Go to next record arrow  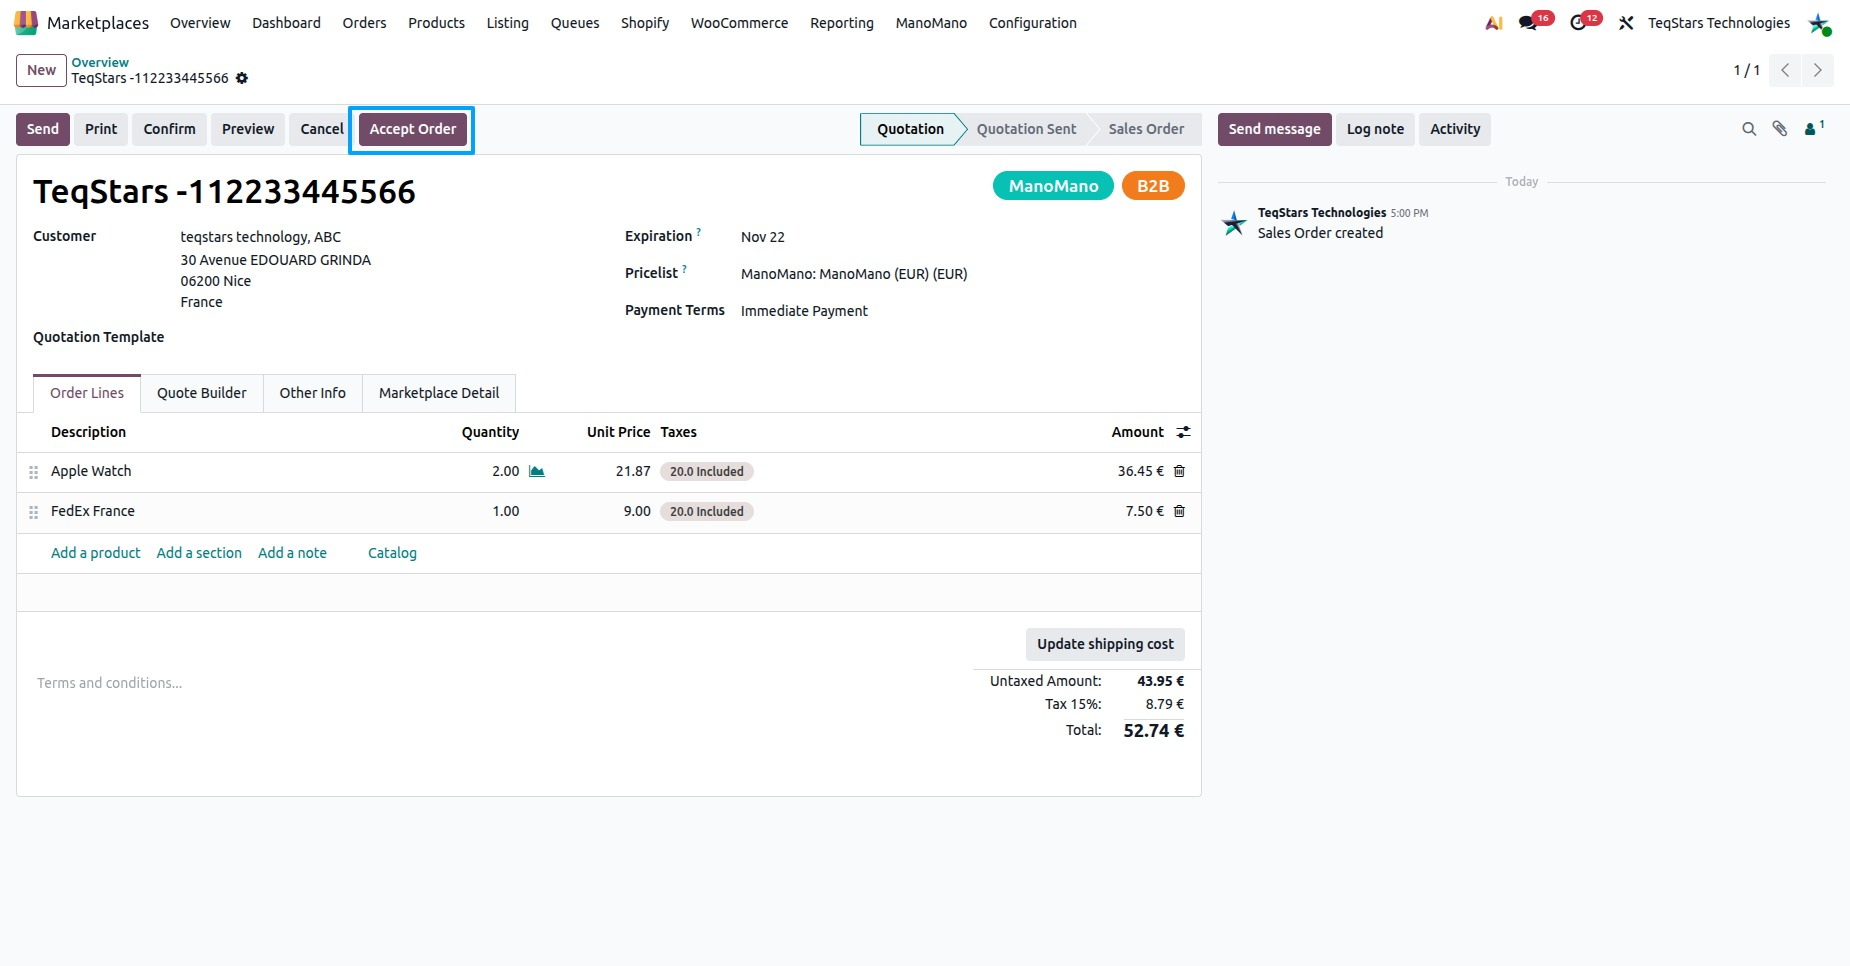1817,70
